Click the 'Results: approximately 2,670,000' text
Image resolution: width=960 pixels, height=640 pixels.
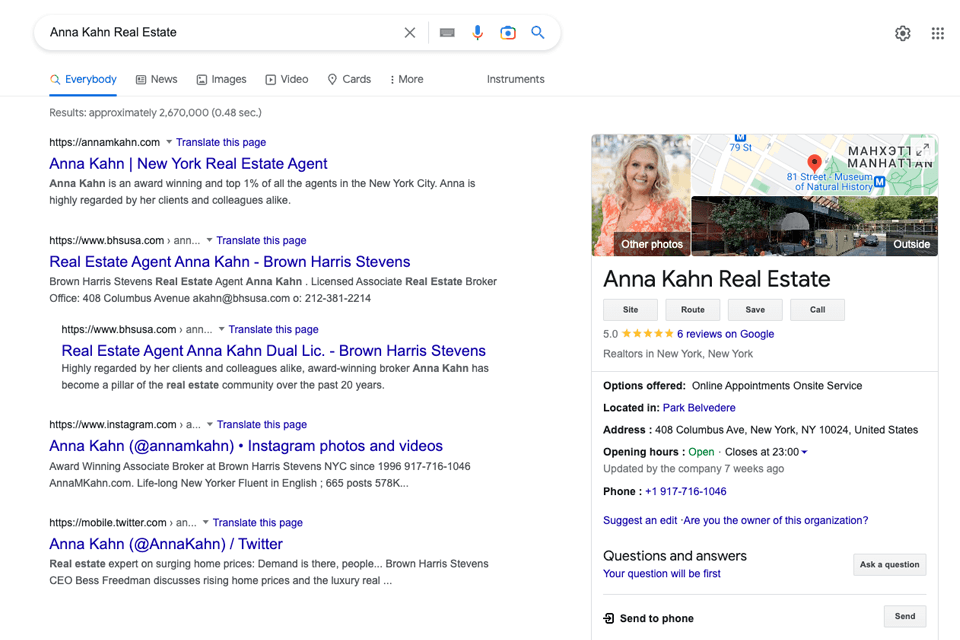(x=156, y=113)
